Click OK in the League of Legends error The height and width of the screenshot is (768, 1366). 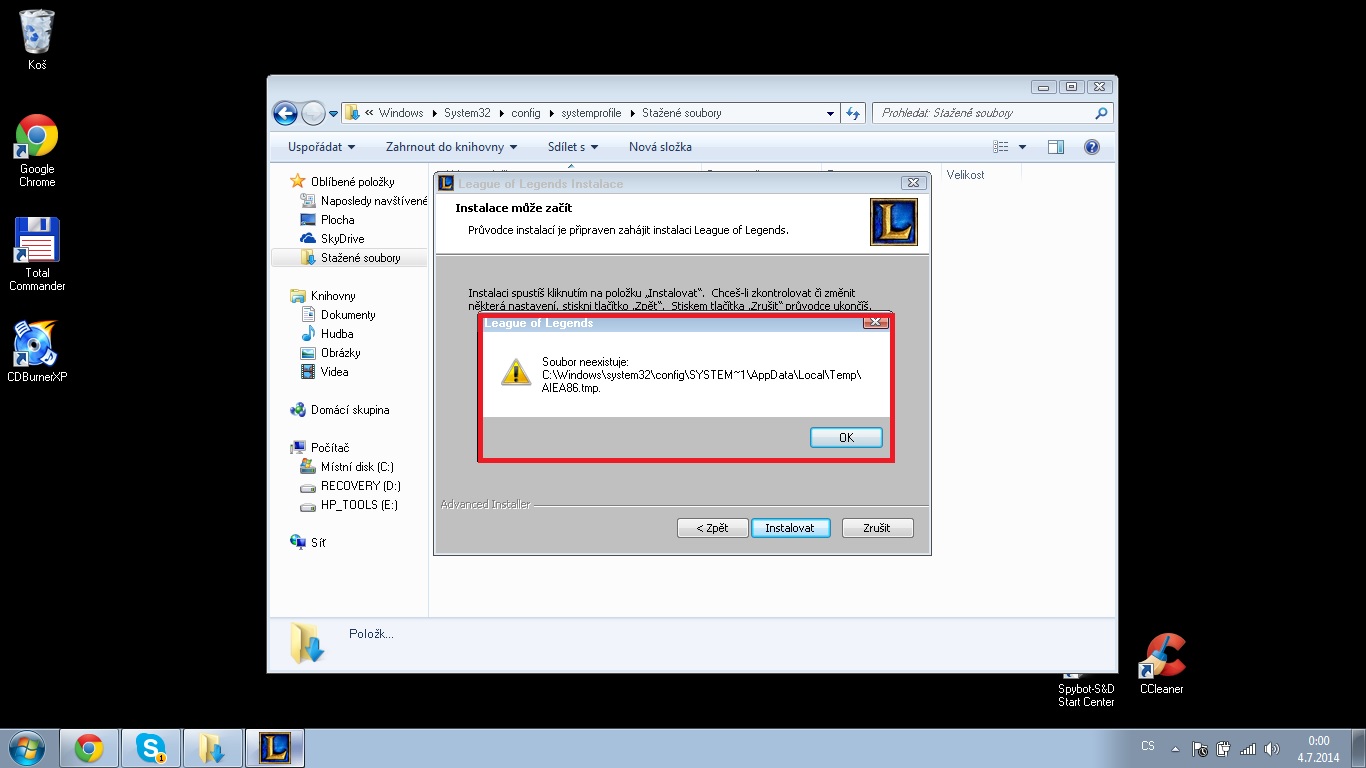[846, 438]
